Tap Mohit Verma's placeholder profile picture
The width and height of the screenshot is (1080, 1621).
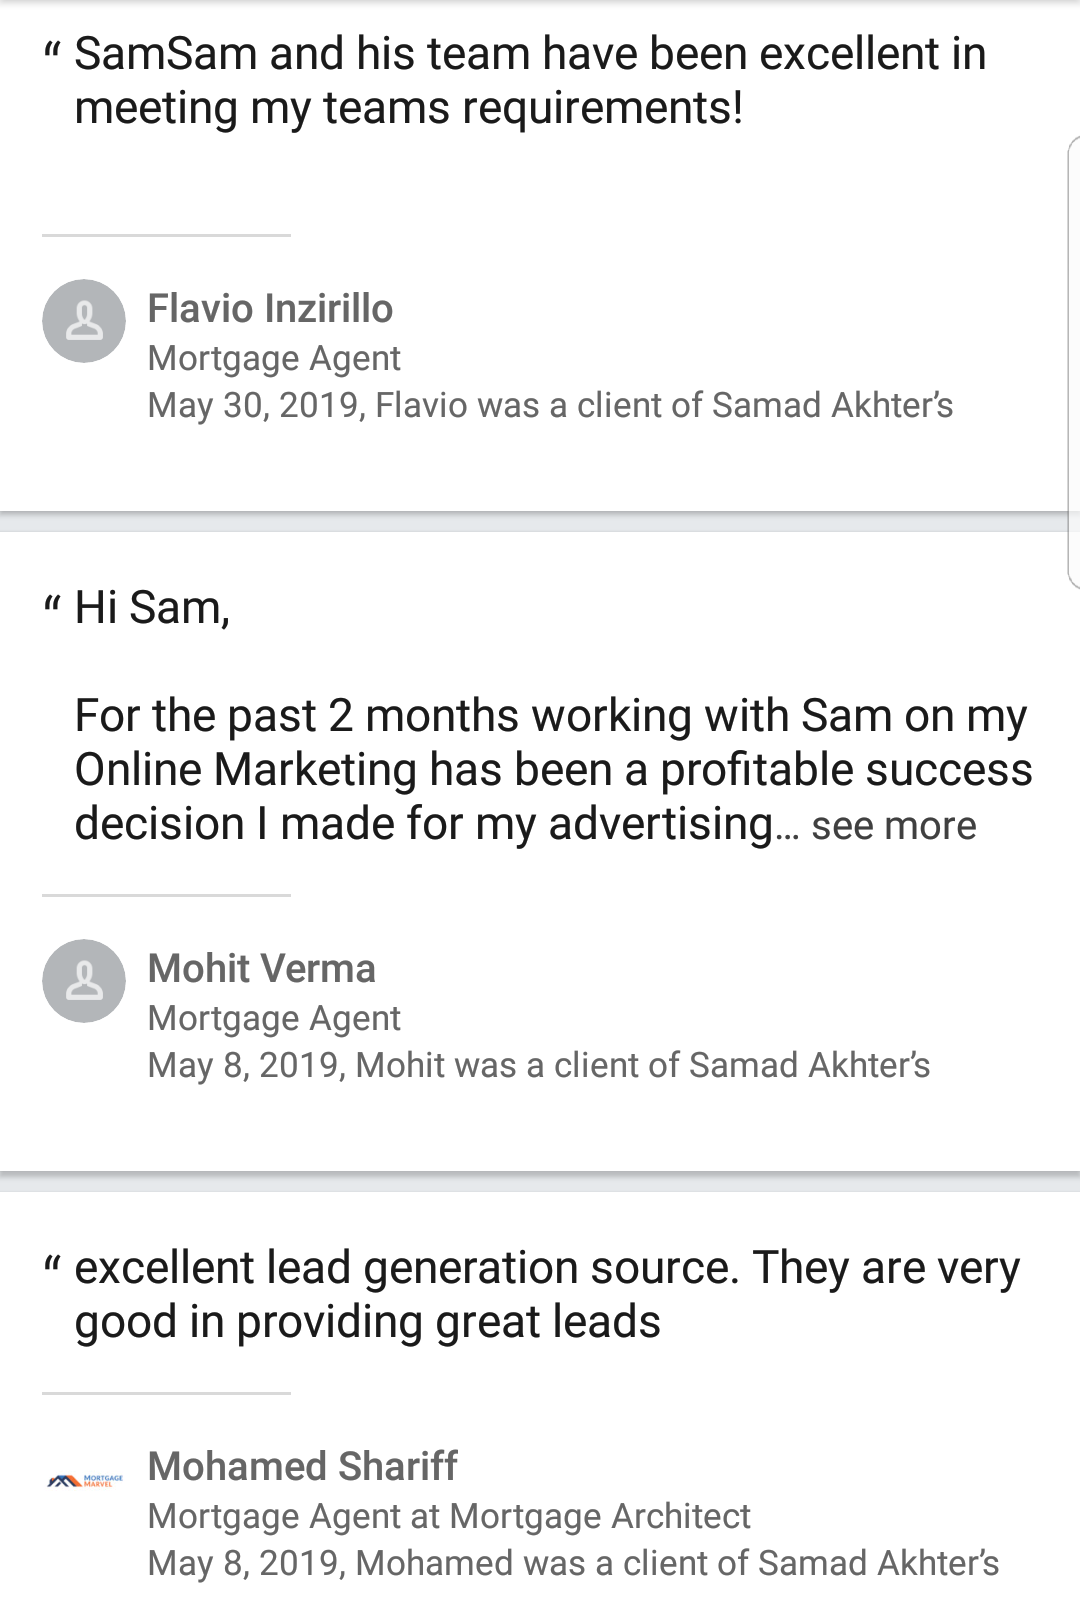click(84, 981)
